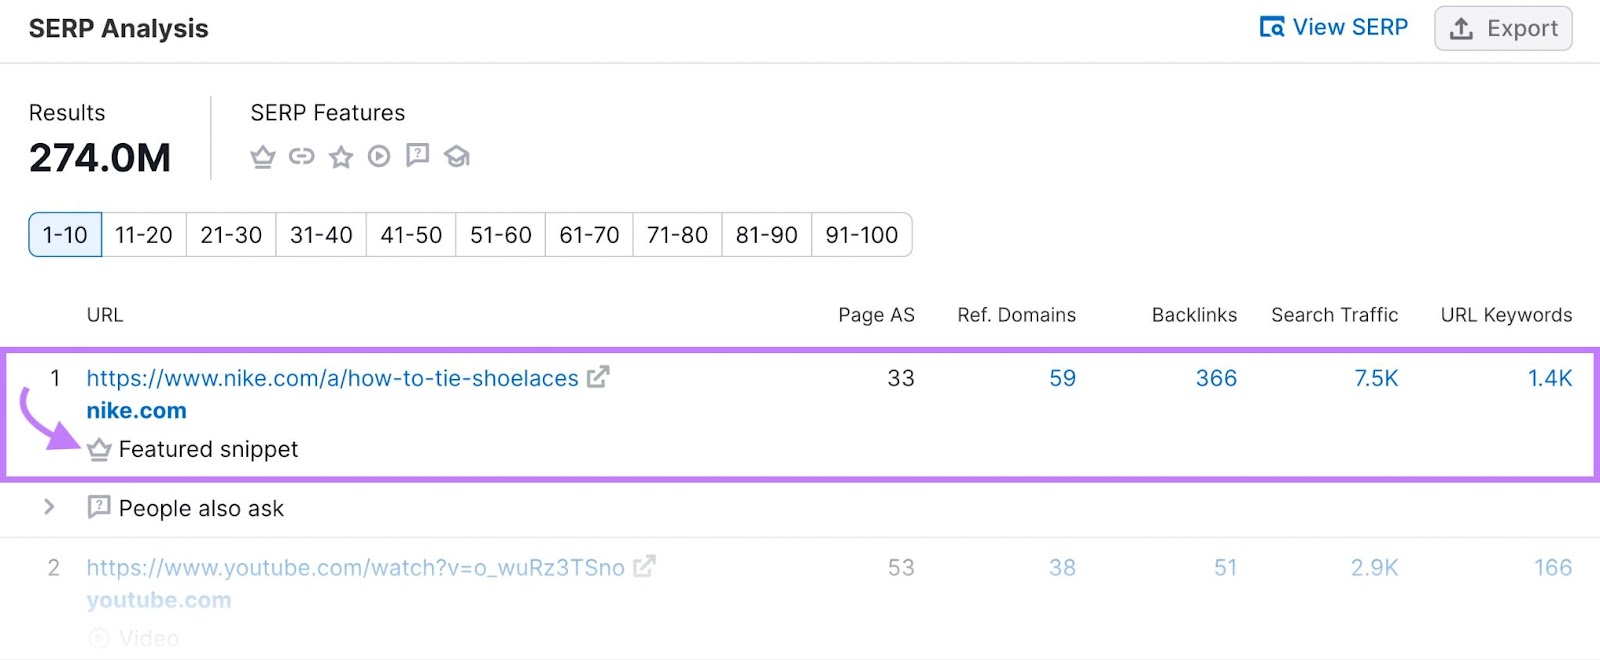The height and width of the screenshot is (660, 1600).
Task: Click the 366 Backlinks value for nike.com
Action: point(1216,378)
